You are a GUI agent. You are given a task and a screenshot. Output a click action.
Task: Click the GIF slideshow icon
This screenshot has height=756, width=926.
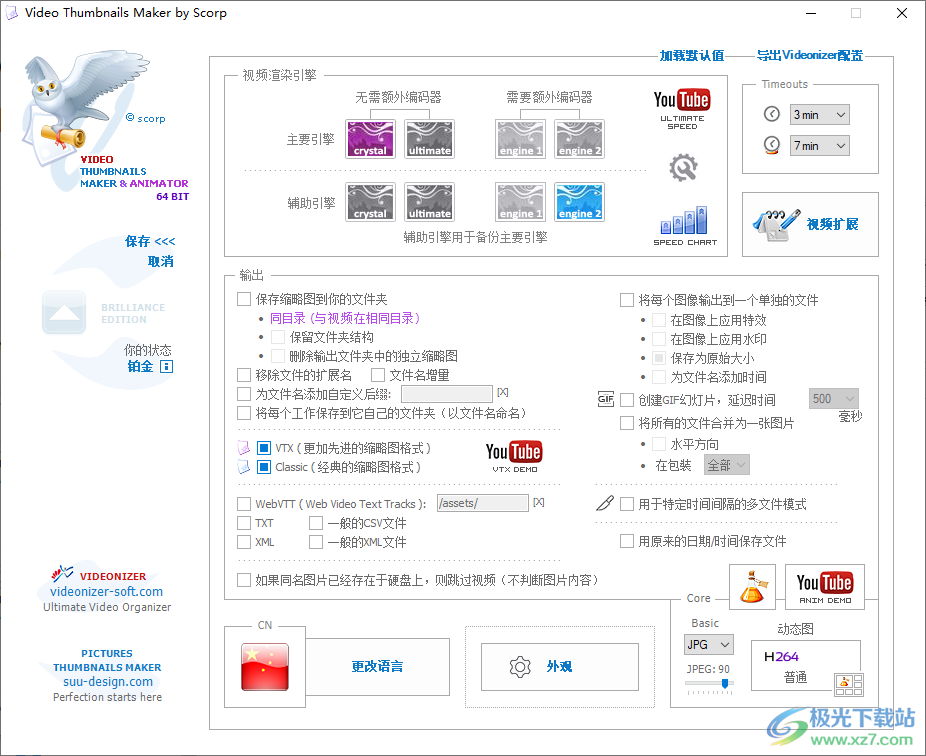605,399
